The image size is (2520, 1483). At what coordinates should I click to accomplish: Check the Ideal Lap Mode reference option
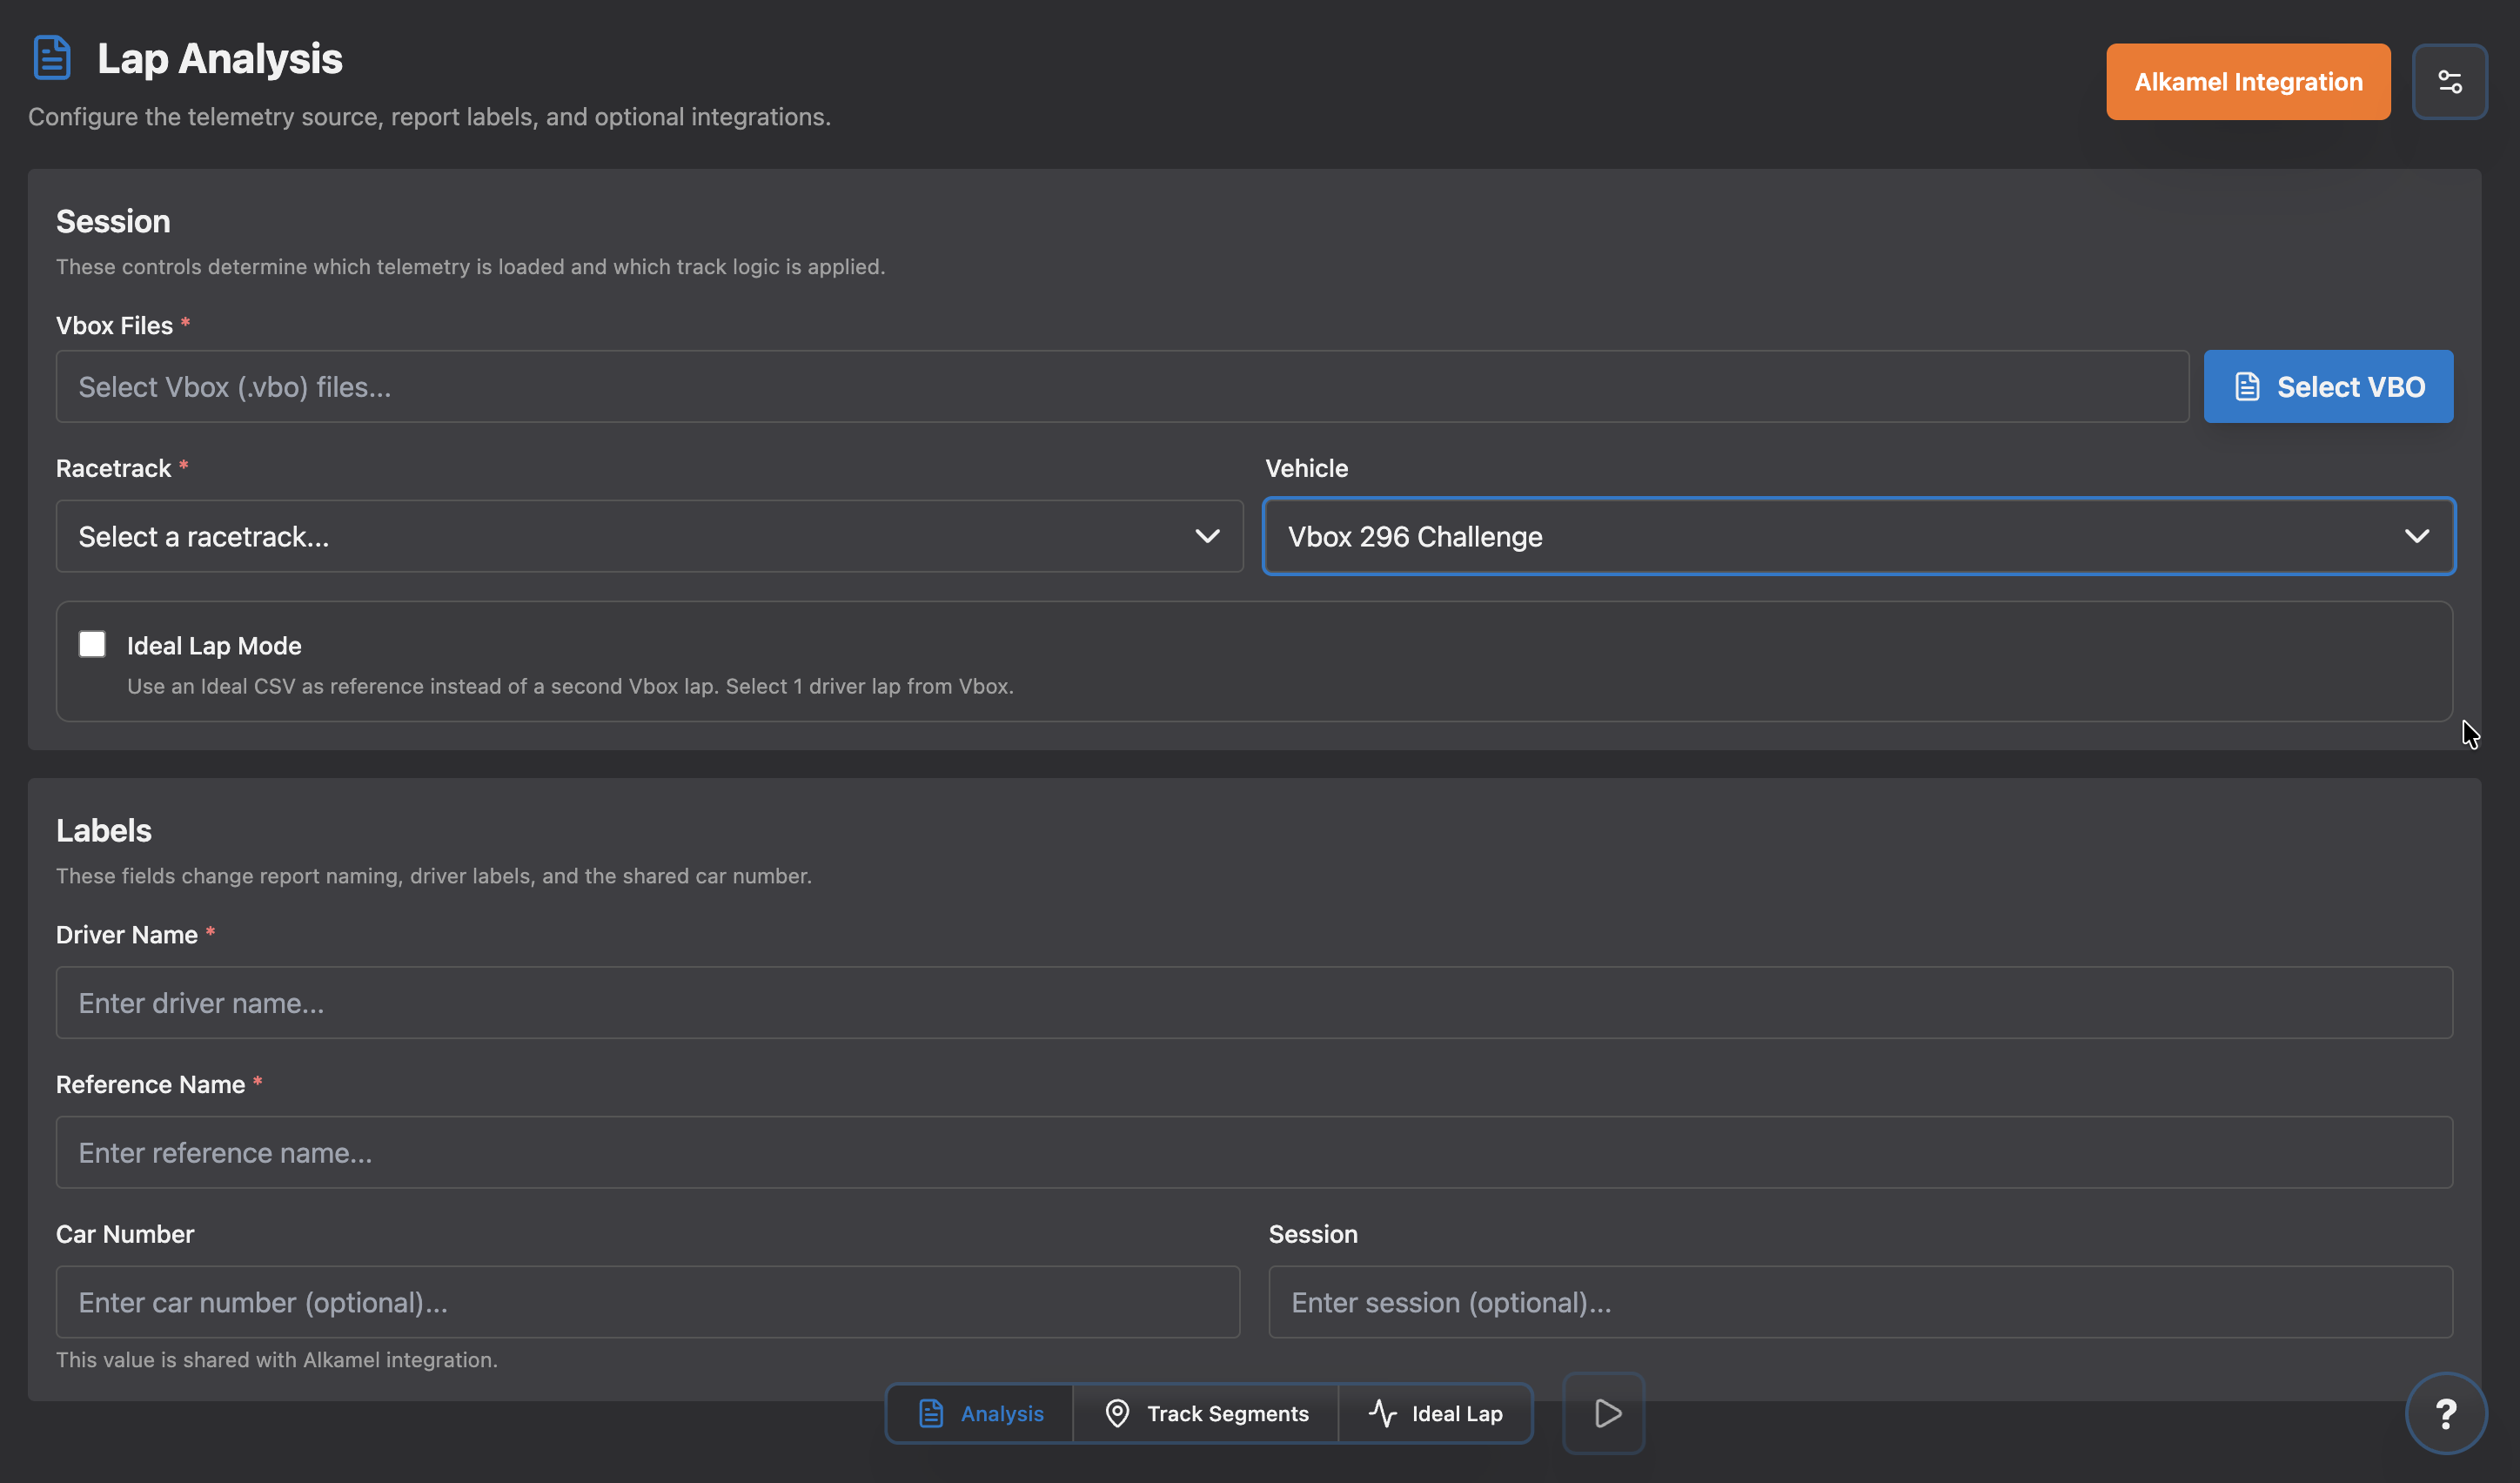coord(91,644)
